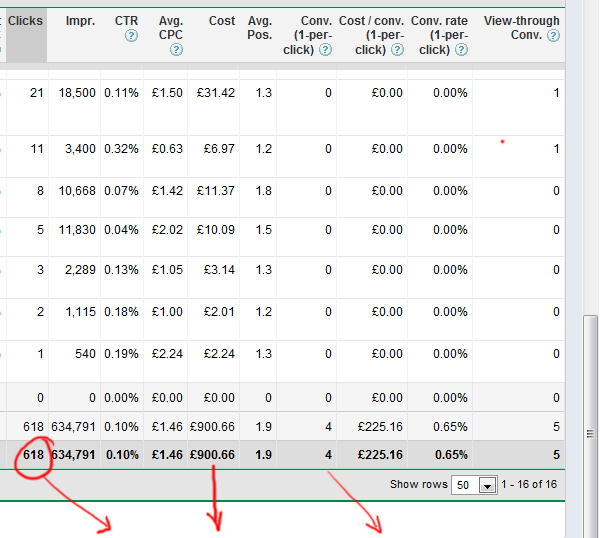606x538 pixels.
Task: Select the 11,830 impressions cell
Action: pos(77,230)
